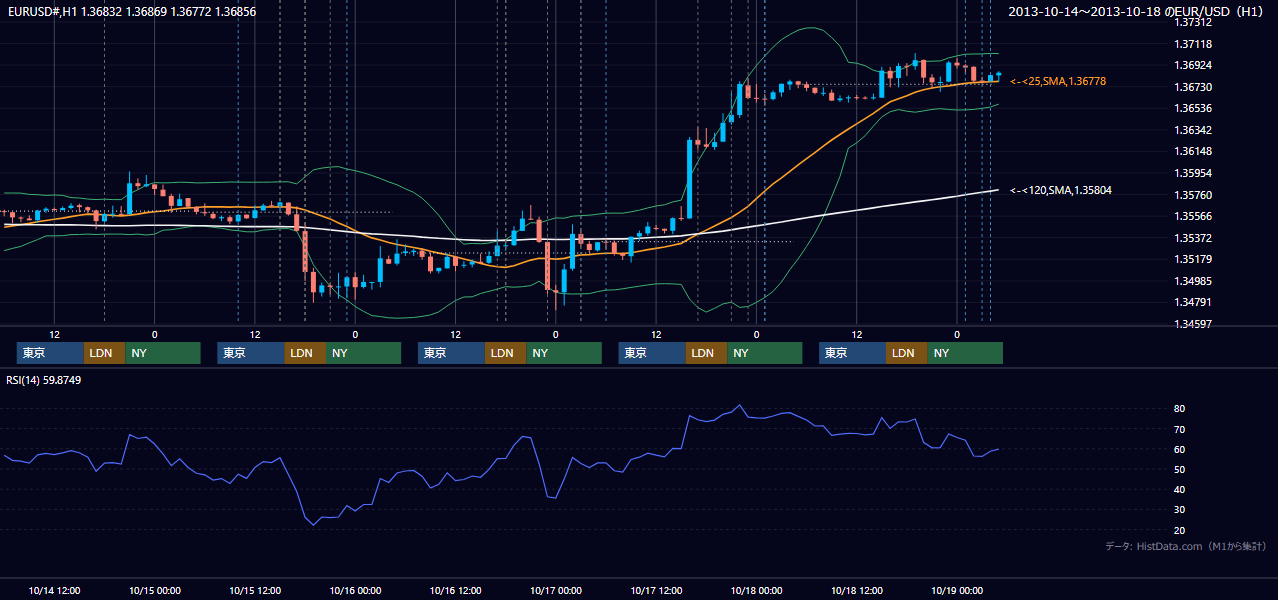Click the 1.36342 price axis label

[1193, 130]
